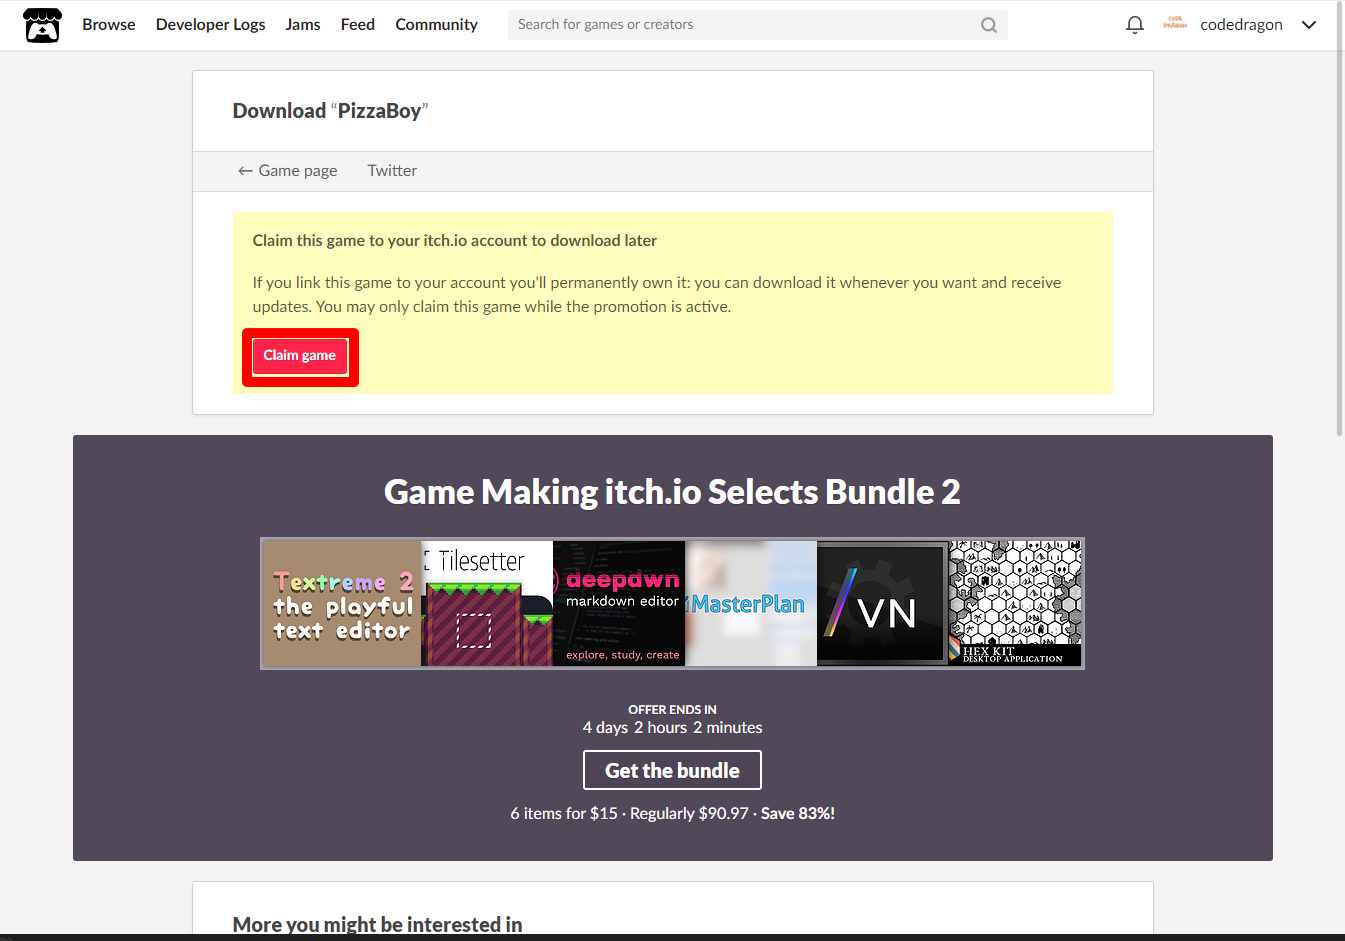Click the '4 days 2 hours 2 minutes' countdown
Viewport: 1345px width, 941px height.
[x=672, y=728]
